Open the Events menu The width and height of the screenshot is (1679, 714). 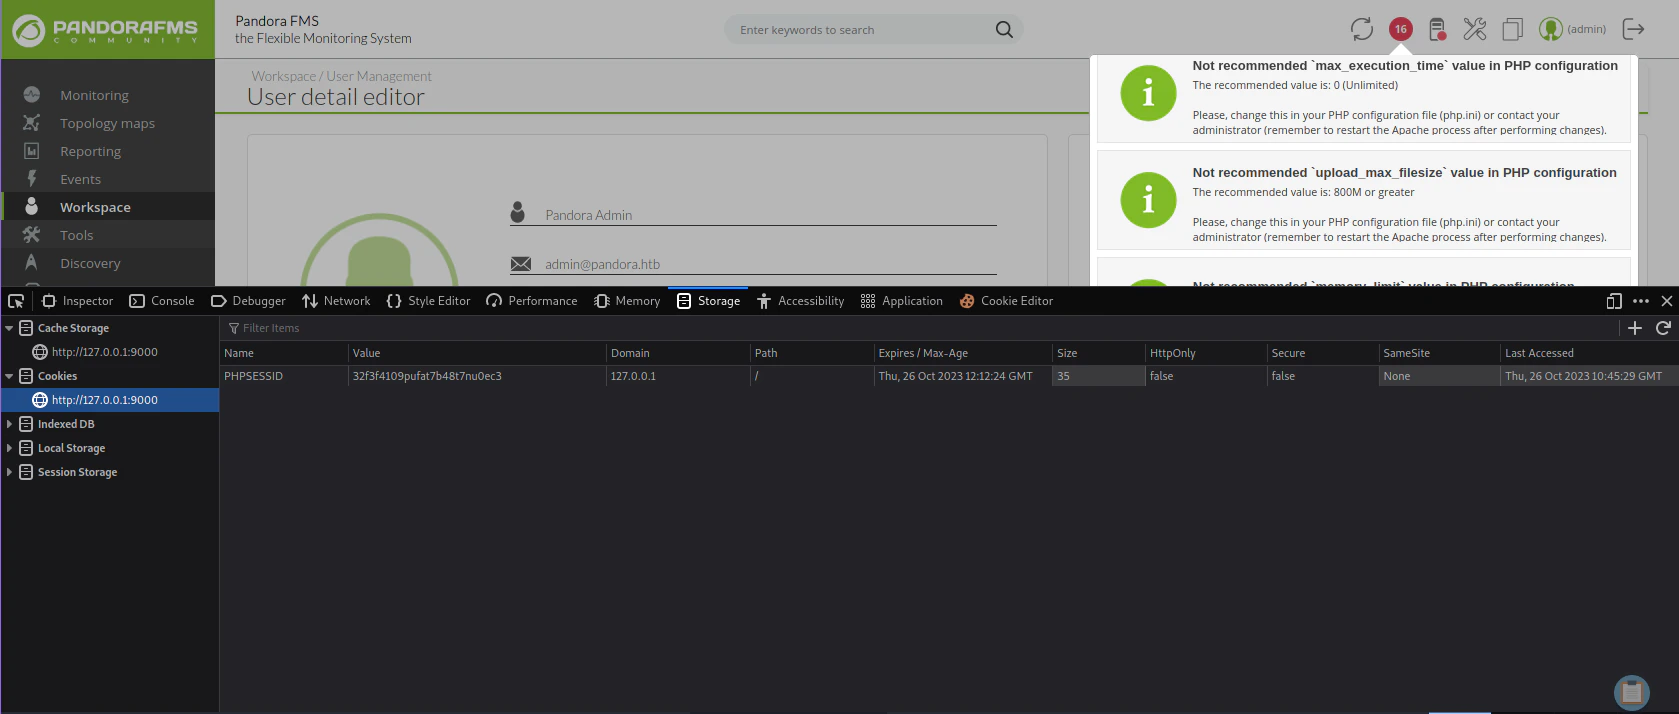click(80, 179)
